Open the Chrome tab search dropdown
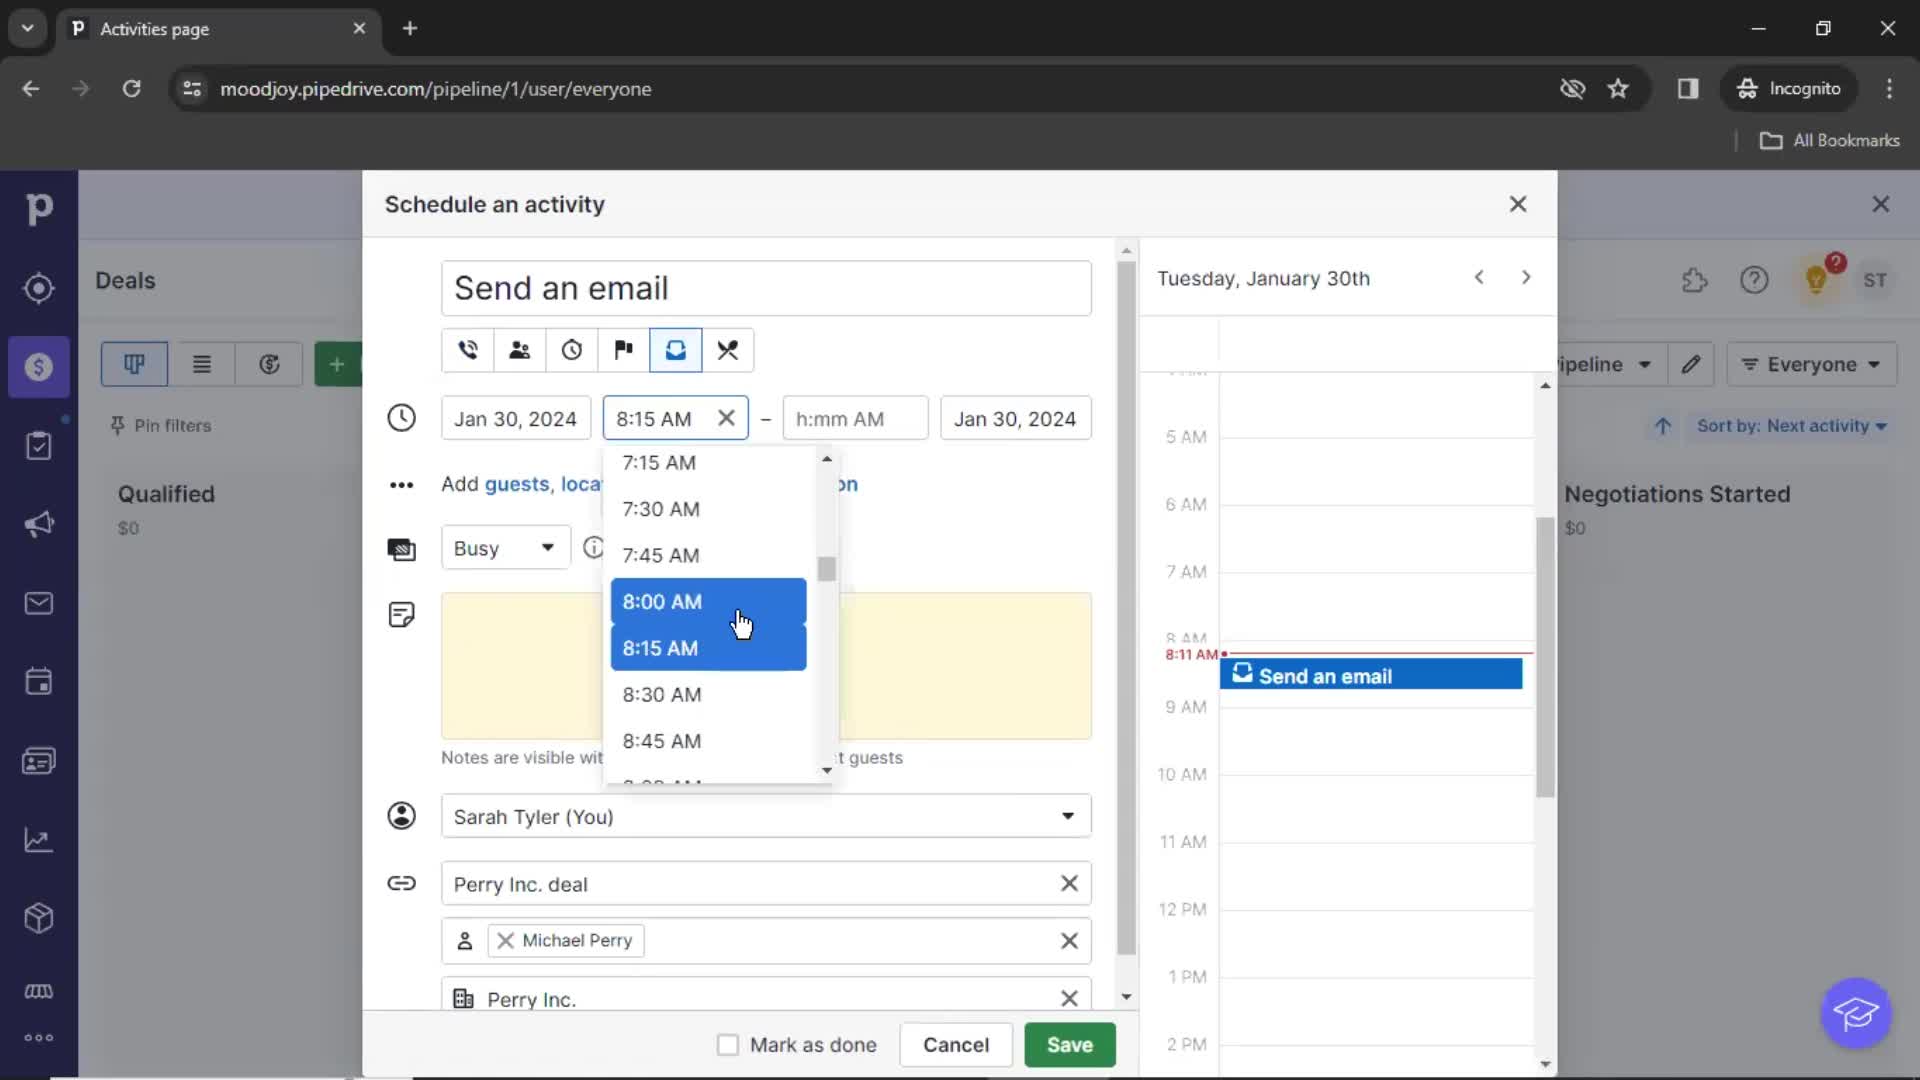This screenshot has height=1080, width=1920. pos(28,29)
